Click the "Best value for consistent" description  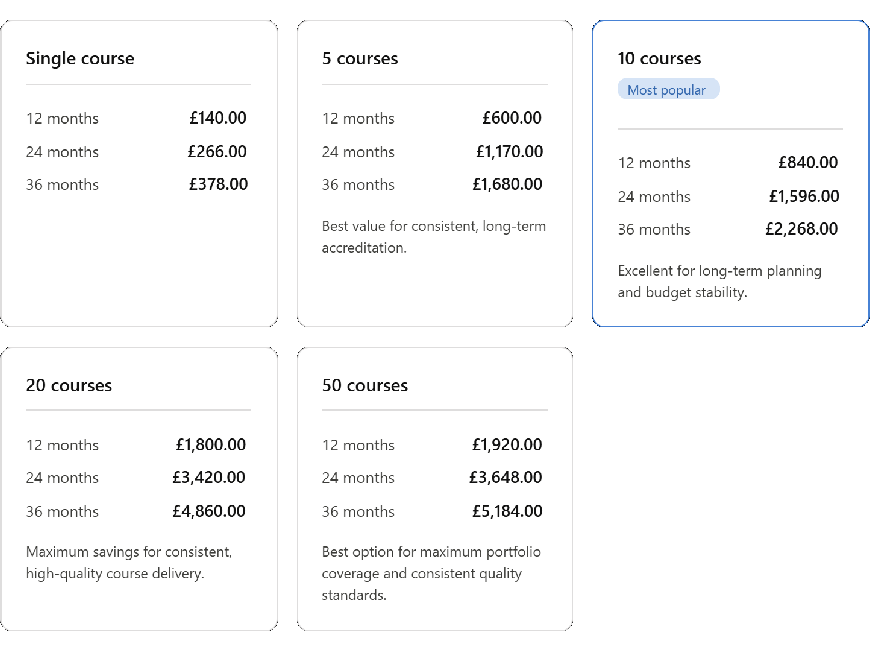point(434,237)
